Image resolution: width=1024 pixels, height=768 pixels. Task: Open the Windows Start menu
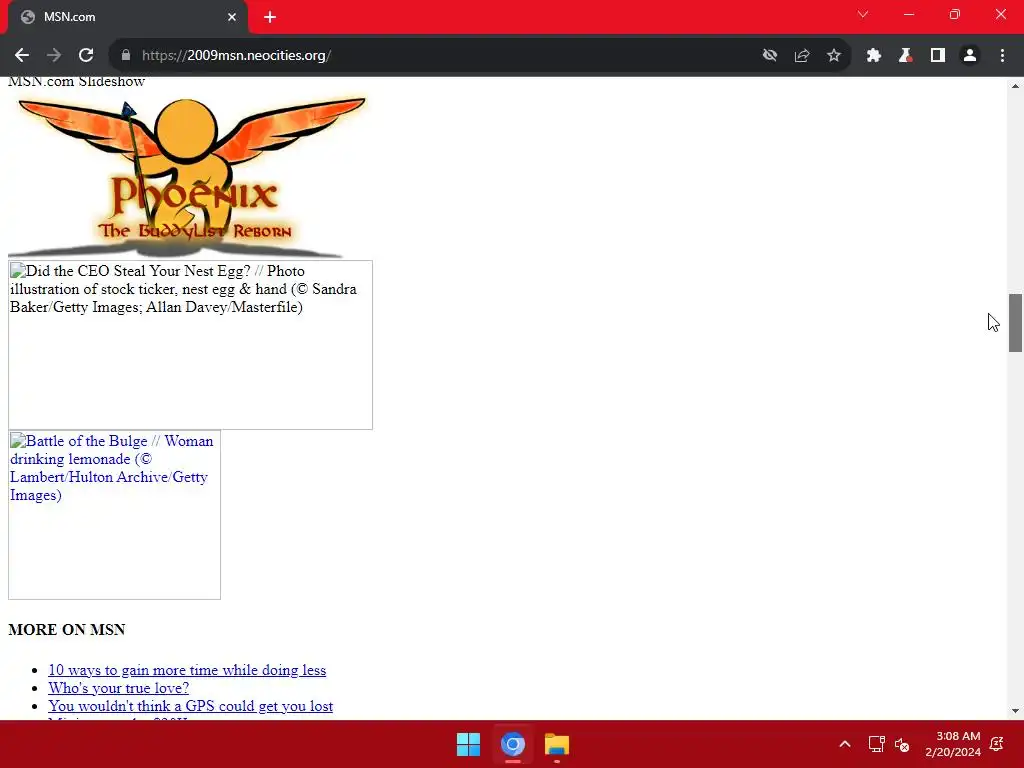(468, 744)
